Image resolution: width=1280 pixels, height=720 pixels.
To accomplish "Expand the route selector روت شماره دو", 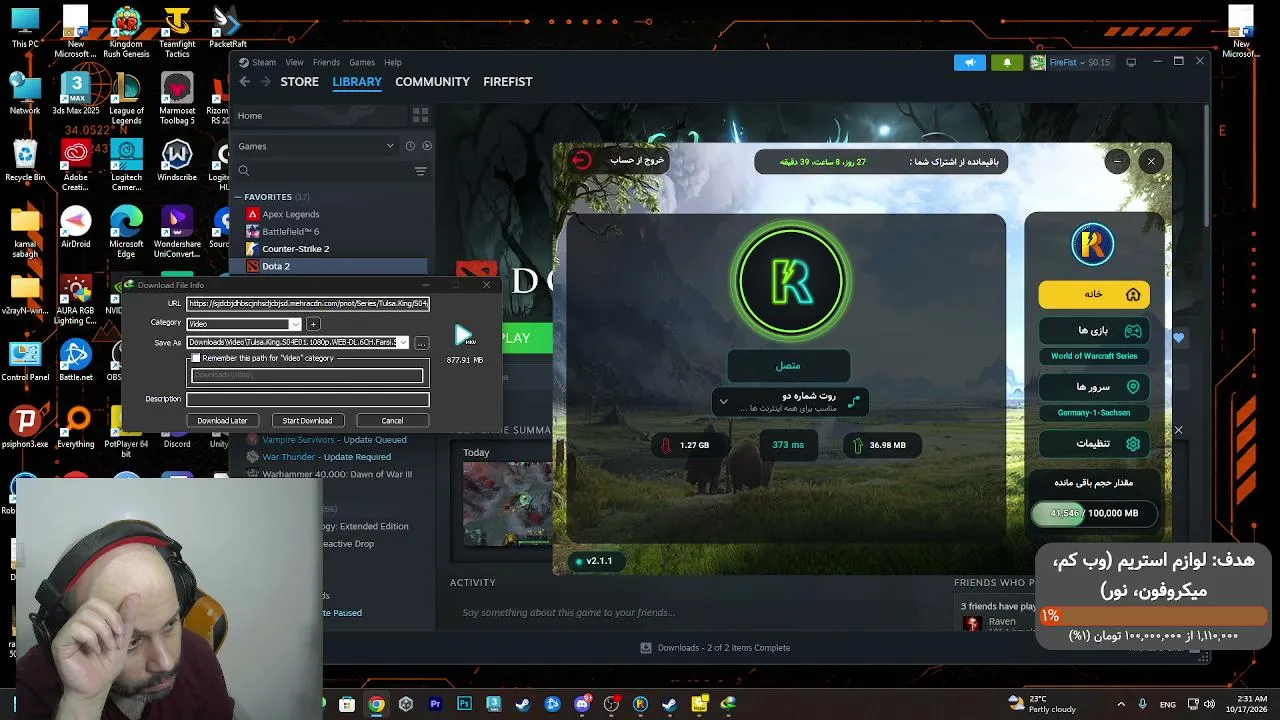I will (x=724, y=402).
